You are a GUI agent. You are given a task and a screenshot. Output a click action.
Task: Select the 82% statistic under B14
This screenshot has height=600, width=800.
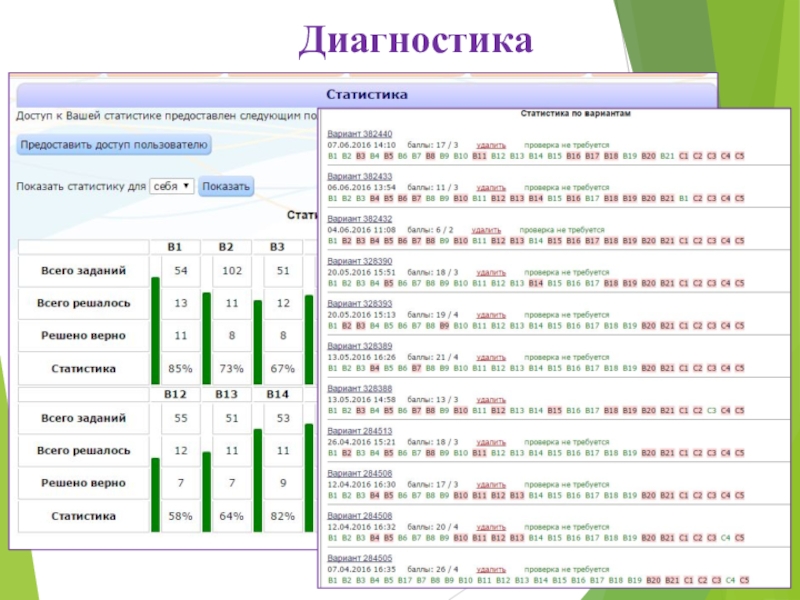(283, 516)
